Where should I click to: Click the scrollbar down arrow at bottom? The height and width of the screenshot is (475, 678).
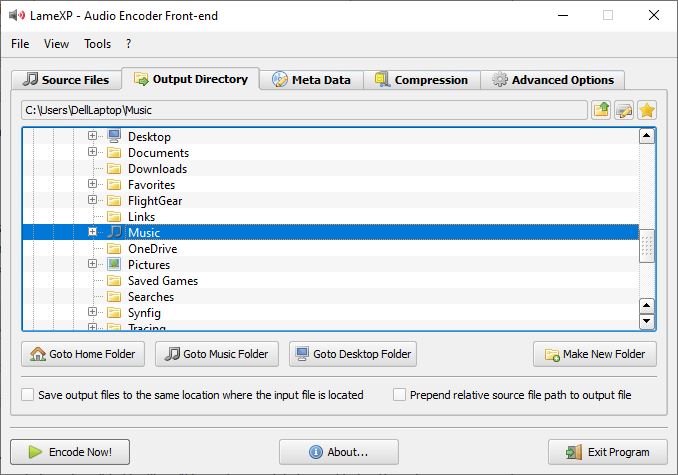pos(646,321)
